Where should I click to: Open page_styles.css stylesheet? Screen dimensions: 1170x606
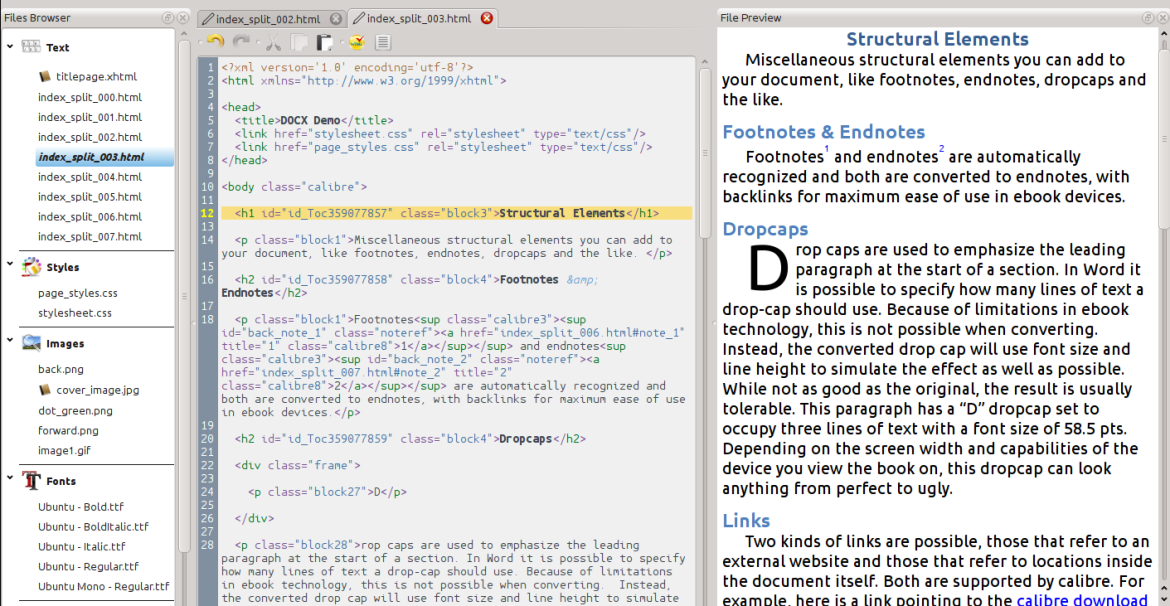[78, 293]
